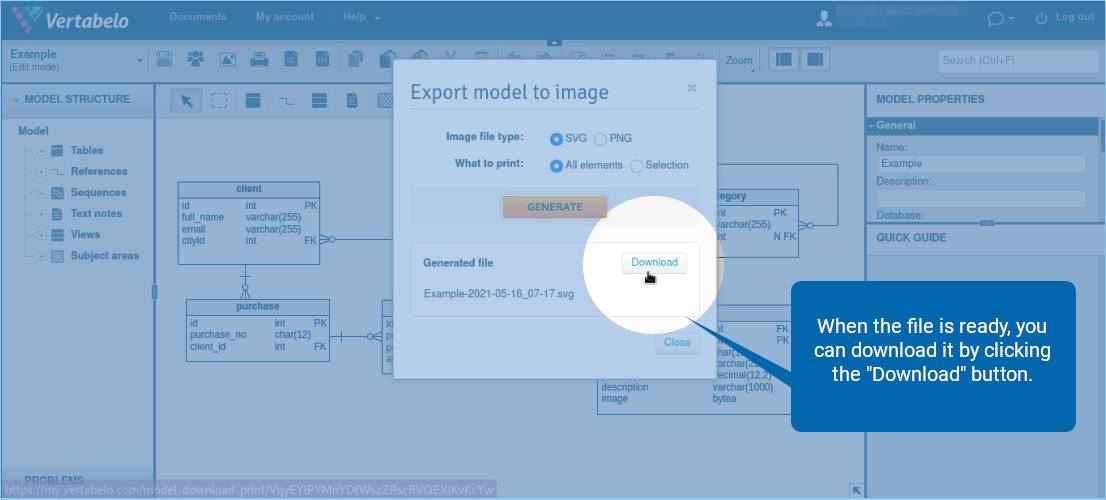Click full_name column in client table

pos(202,217)
